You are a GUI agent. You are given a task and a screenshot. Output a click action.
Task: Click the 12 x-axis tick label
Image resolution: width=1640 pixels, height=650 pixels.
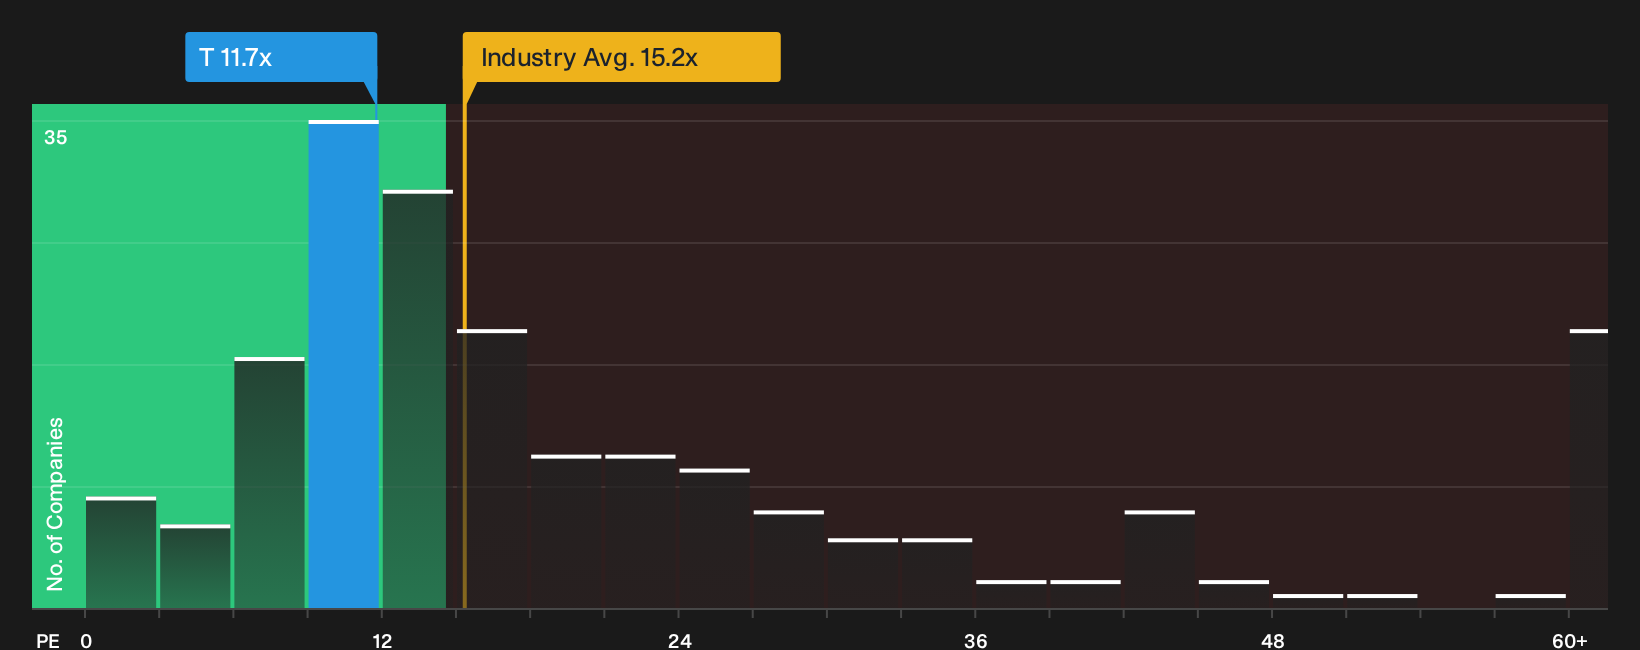point(383,641)
